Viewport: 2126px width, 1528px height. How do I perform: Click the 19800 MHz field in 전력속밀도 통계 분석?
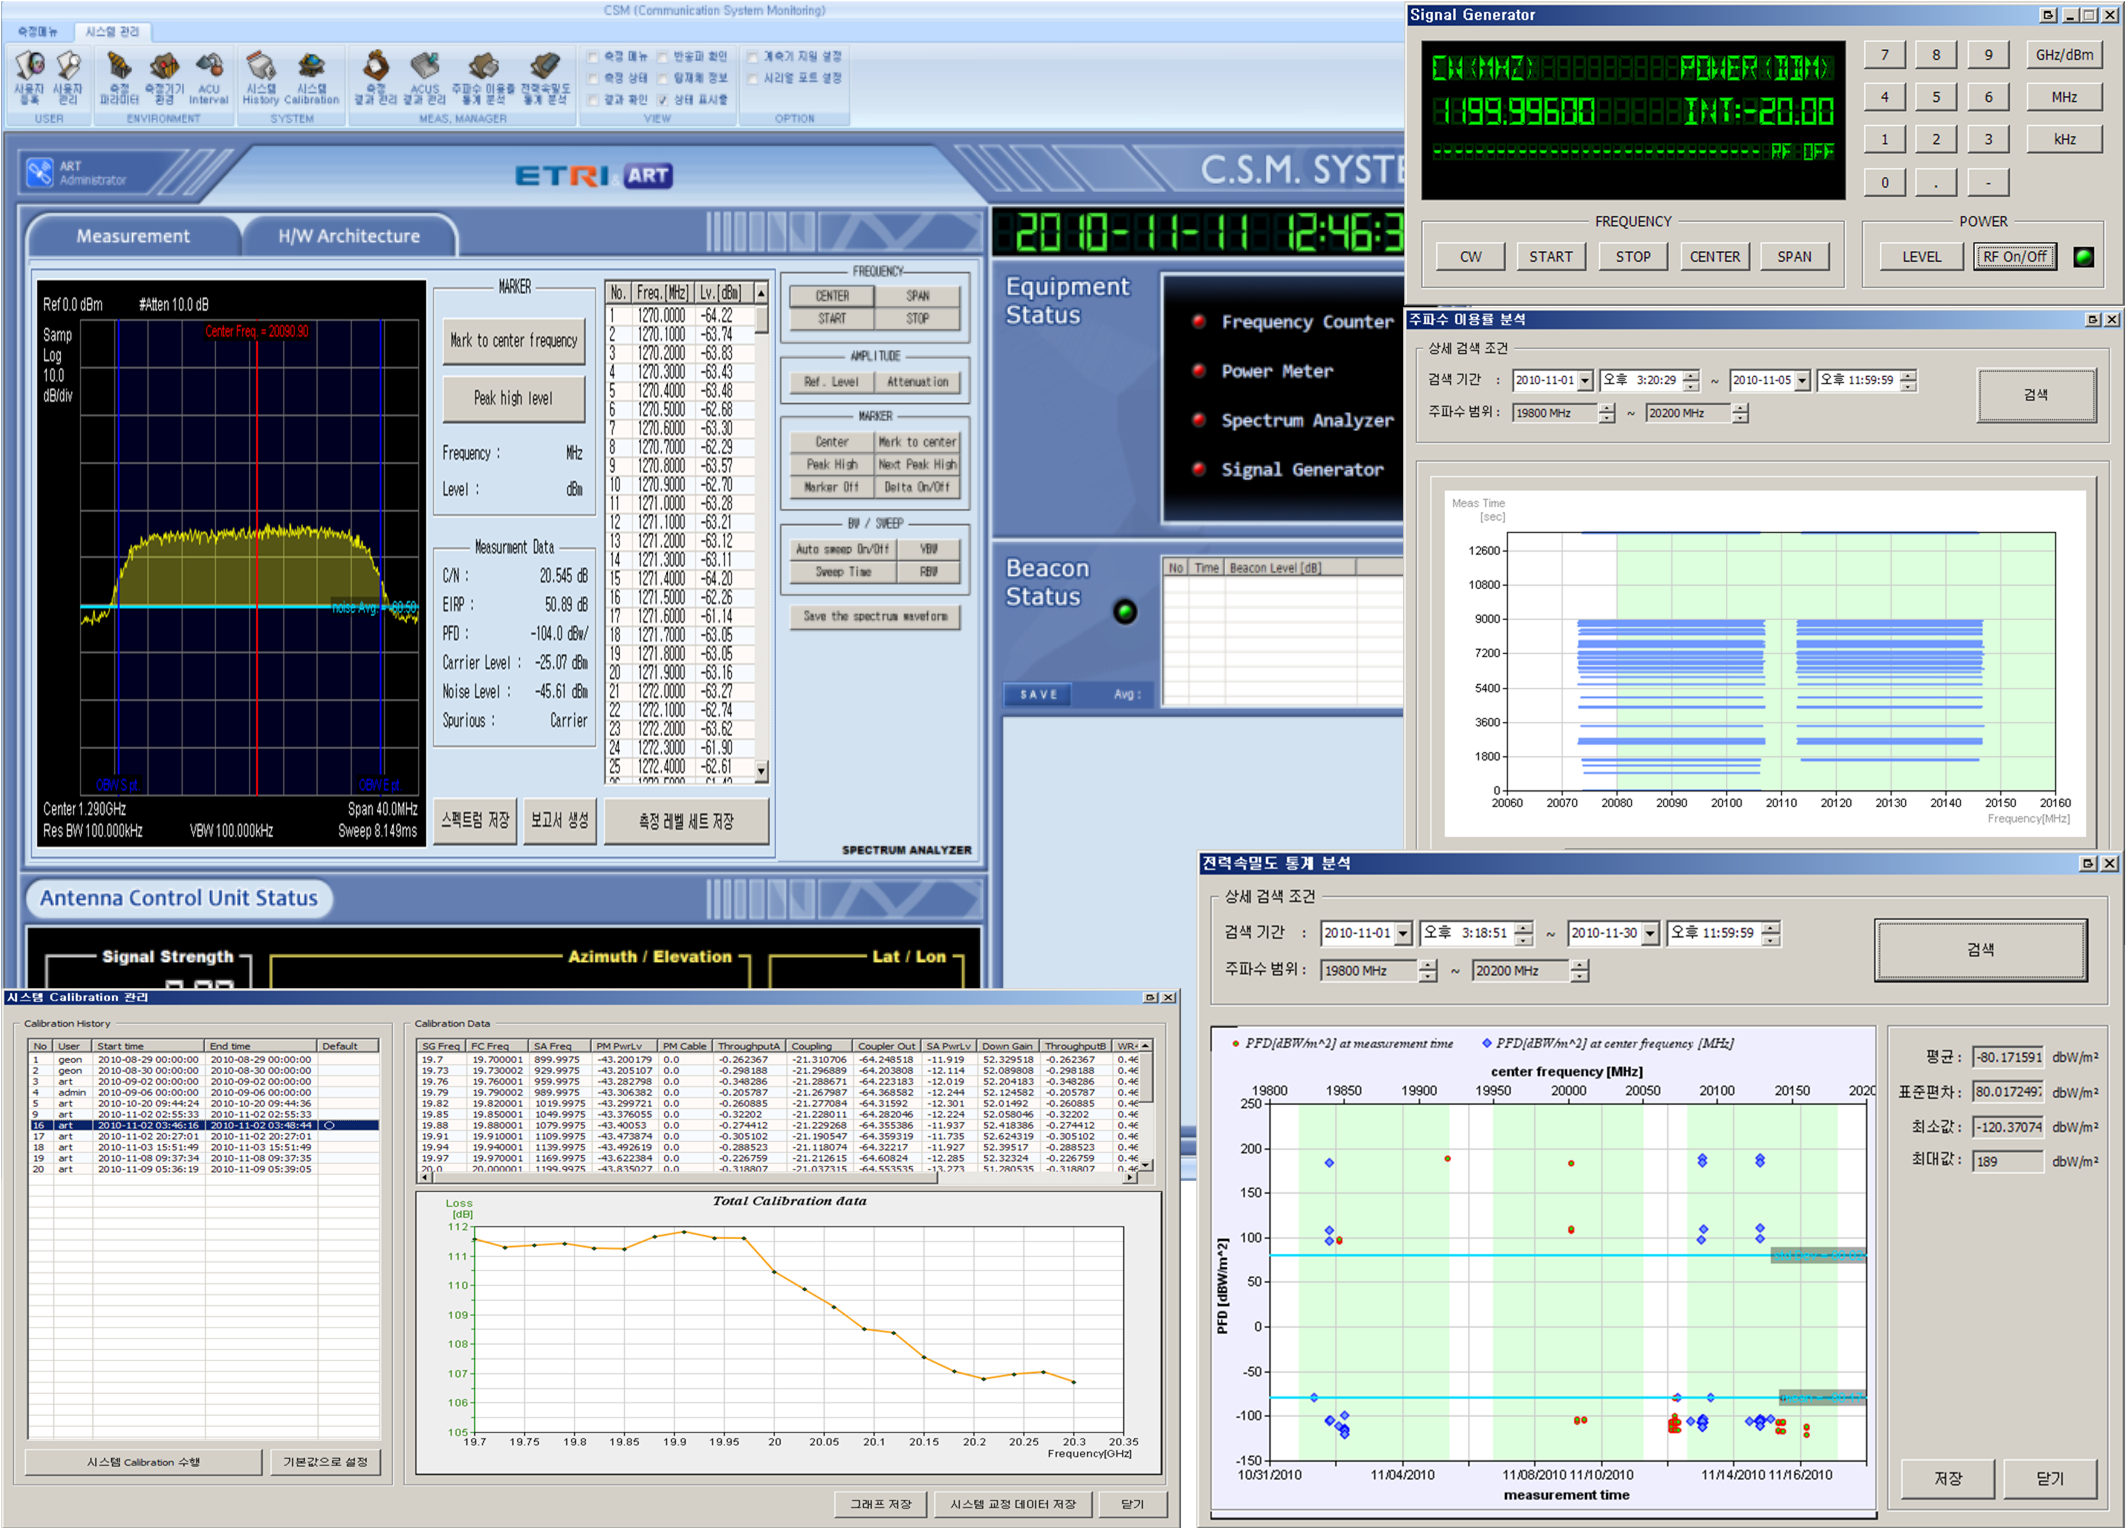coord(1367,971)
